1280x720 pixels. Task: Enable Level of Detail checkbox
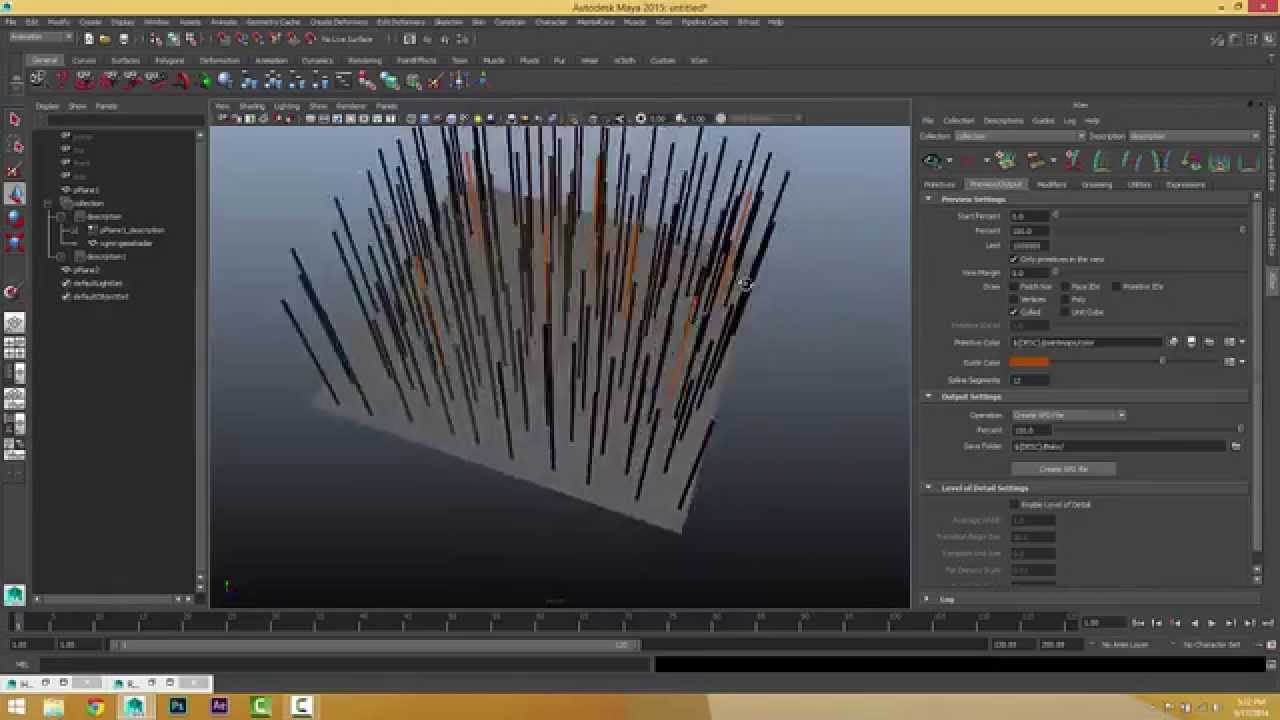coord(1014,505)
